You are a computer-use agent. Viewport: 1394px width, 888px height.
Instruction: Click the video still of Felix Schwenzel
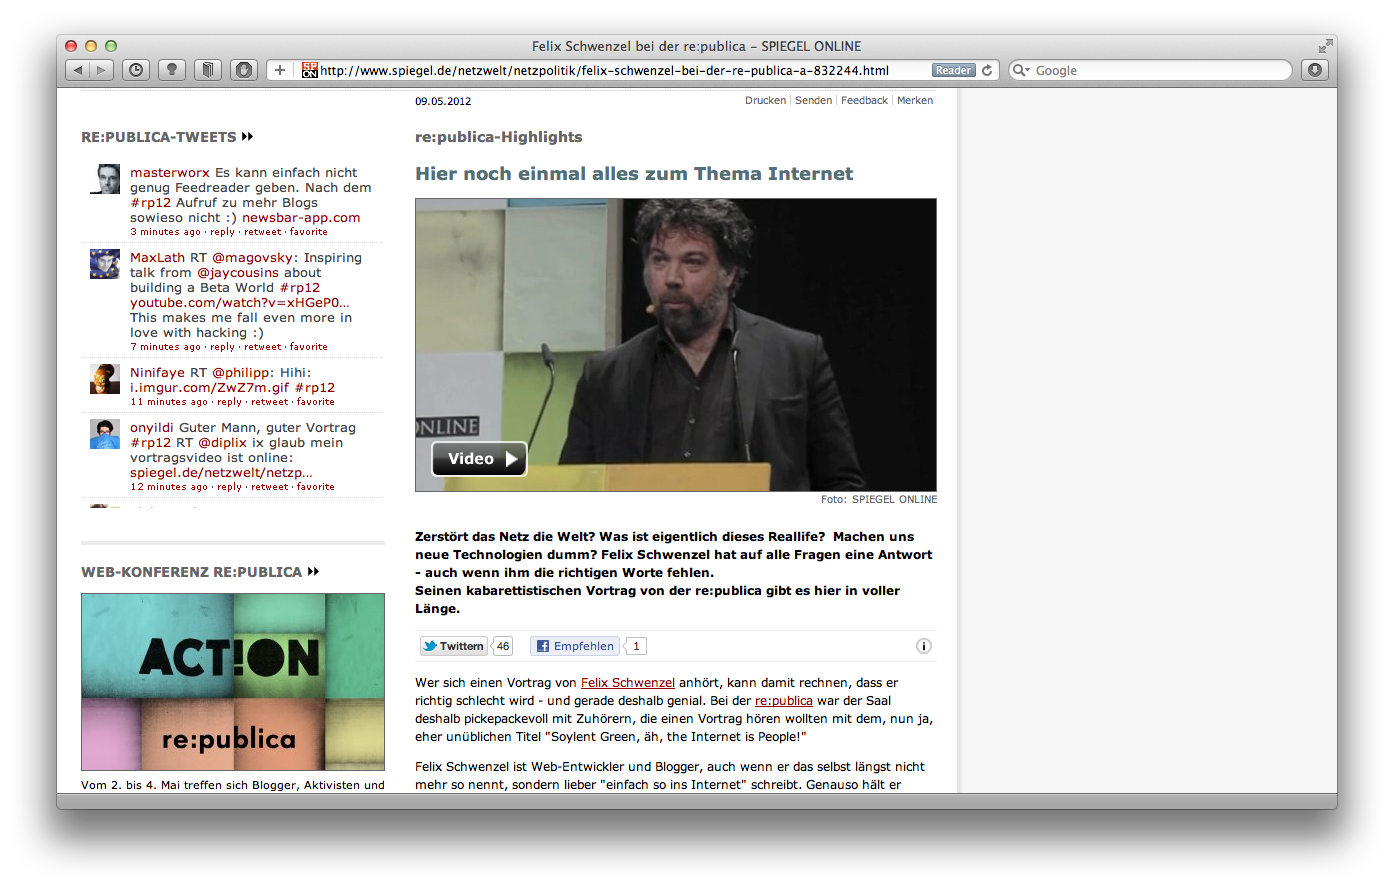pyautogui.click(x=676, y=345)
